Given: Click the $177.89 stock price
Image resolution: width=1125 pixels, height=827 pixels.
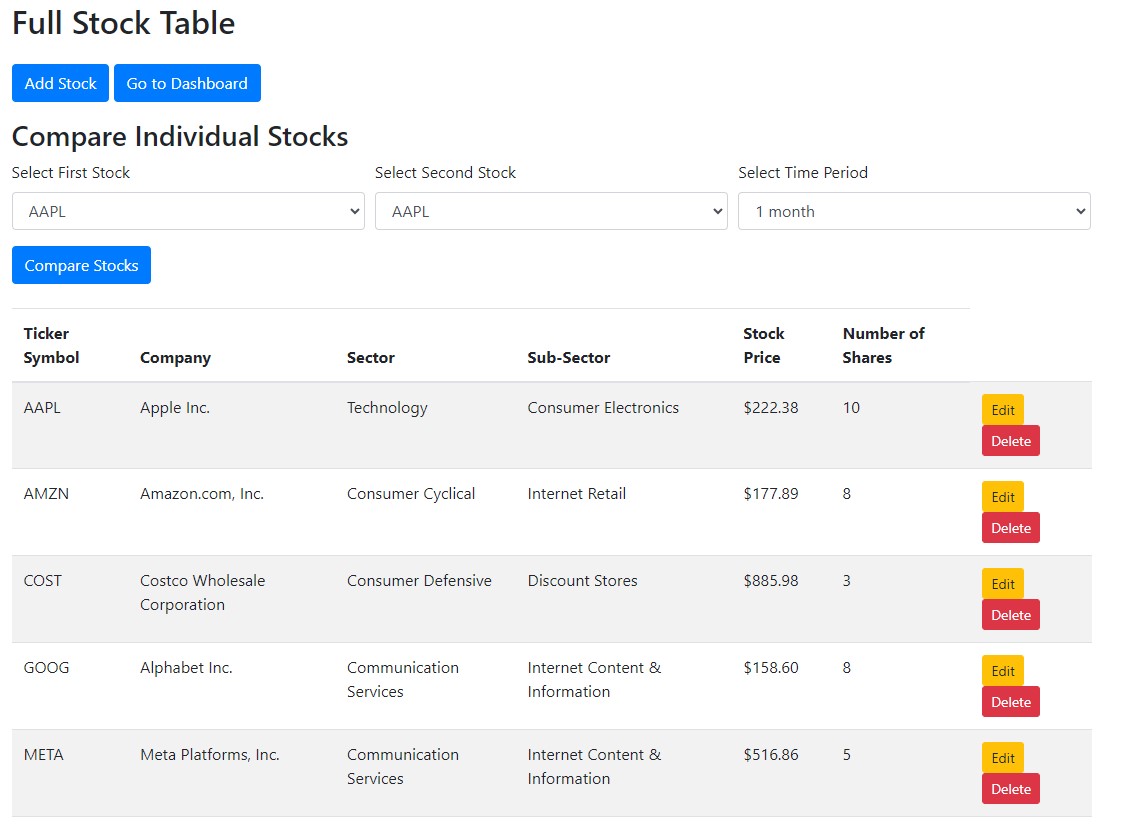Looking at the screenshot, I should pos(771,493).
